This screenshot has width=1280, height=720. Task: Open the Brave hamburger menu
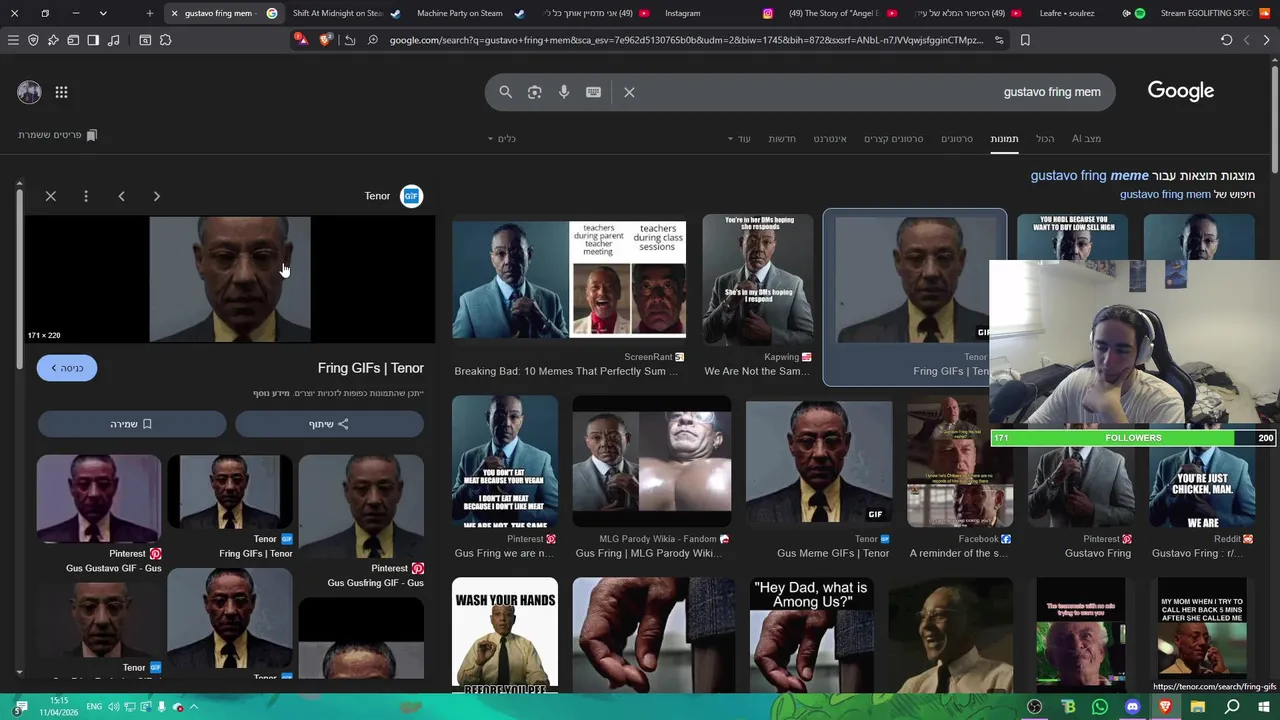[x=13, y=40]
